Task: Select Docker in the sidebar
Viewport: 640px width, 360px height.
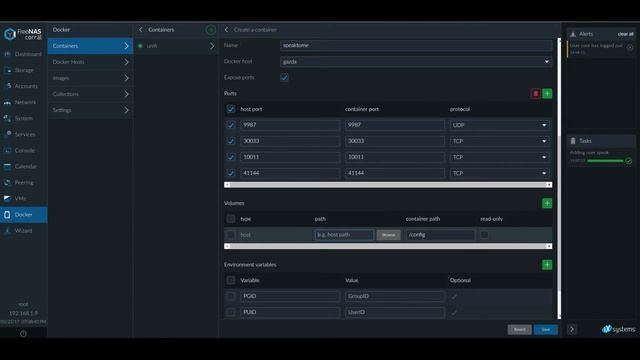Action: [x=24, y=215]
